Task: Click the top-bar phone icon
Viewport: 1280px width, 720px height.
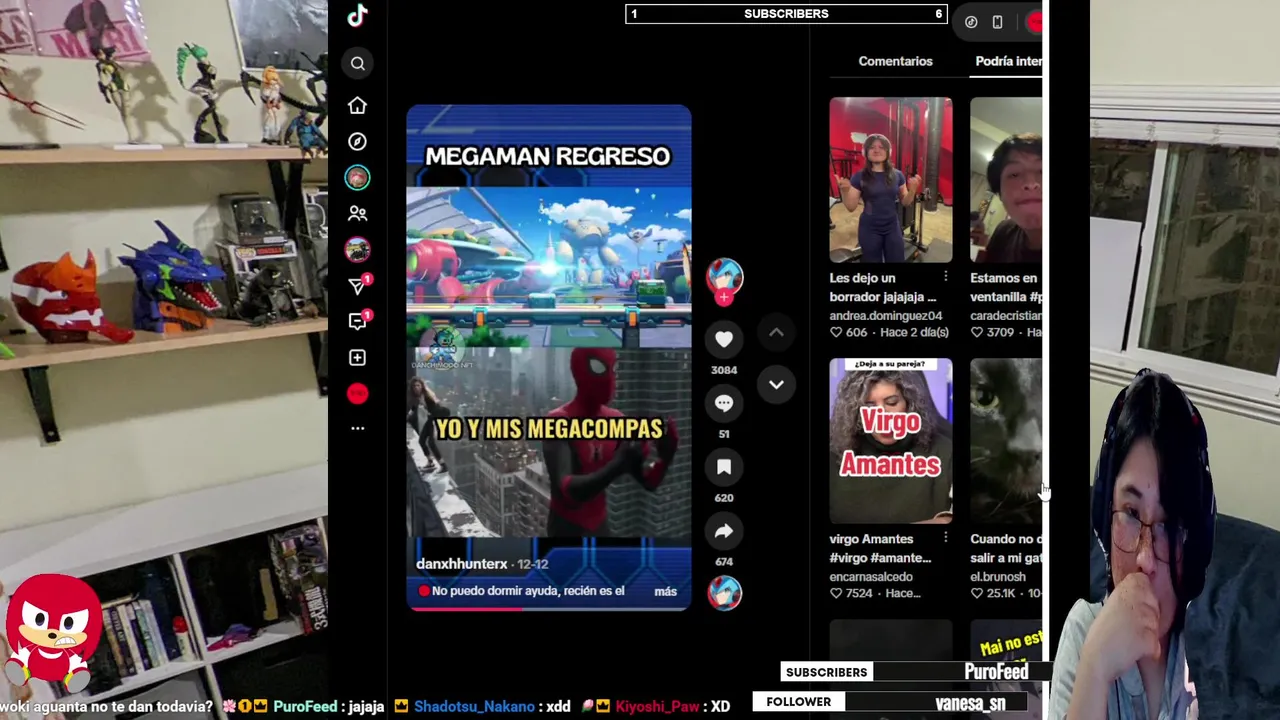Action: (997, 22)
